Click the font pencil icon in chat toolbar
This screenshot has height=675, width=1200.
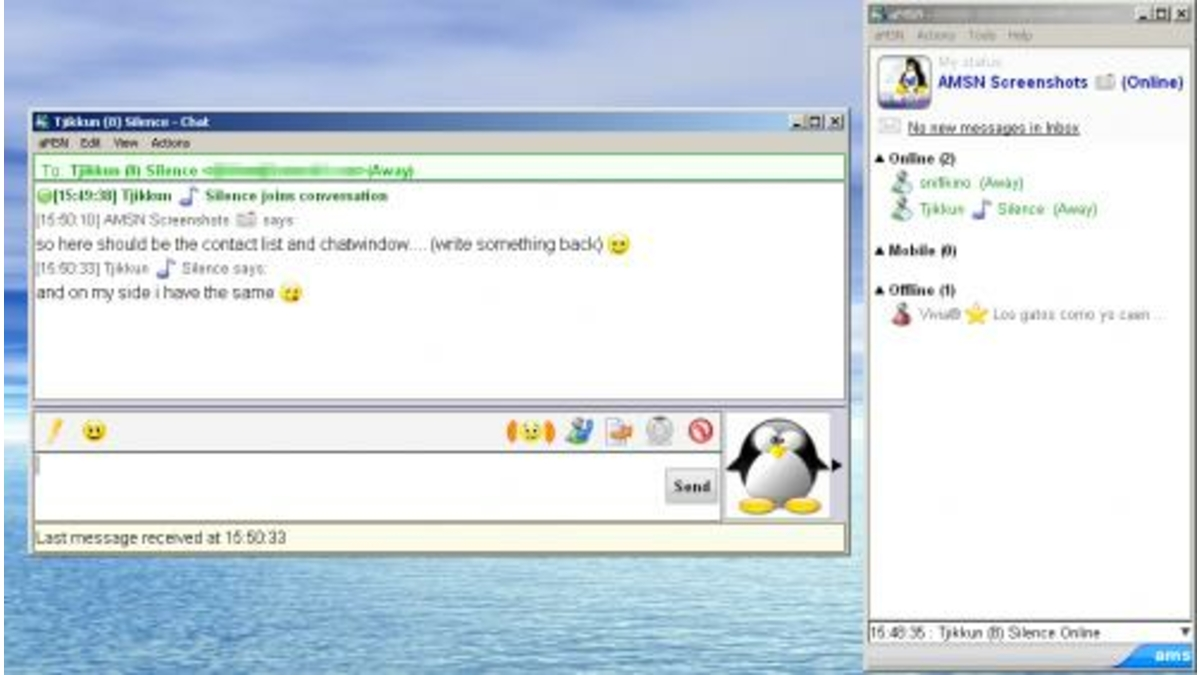55,431
